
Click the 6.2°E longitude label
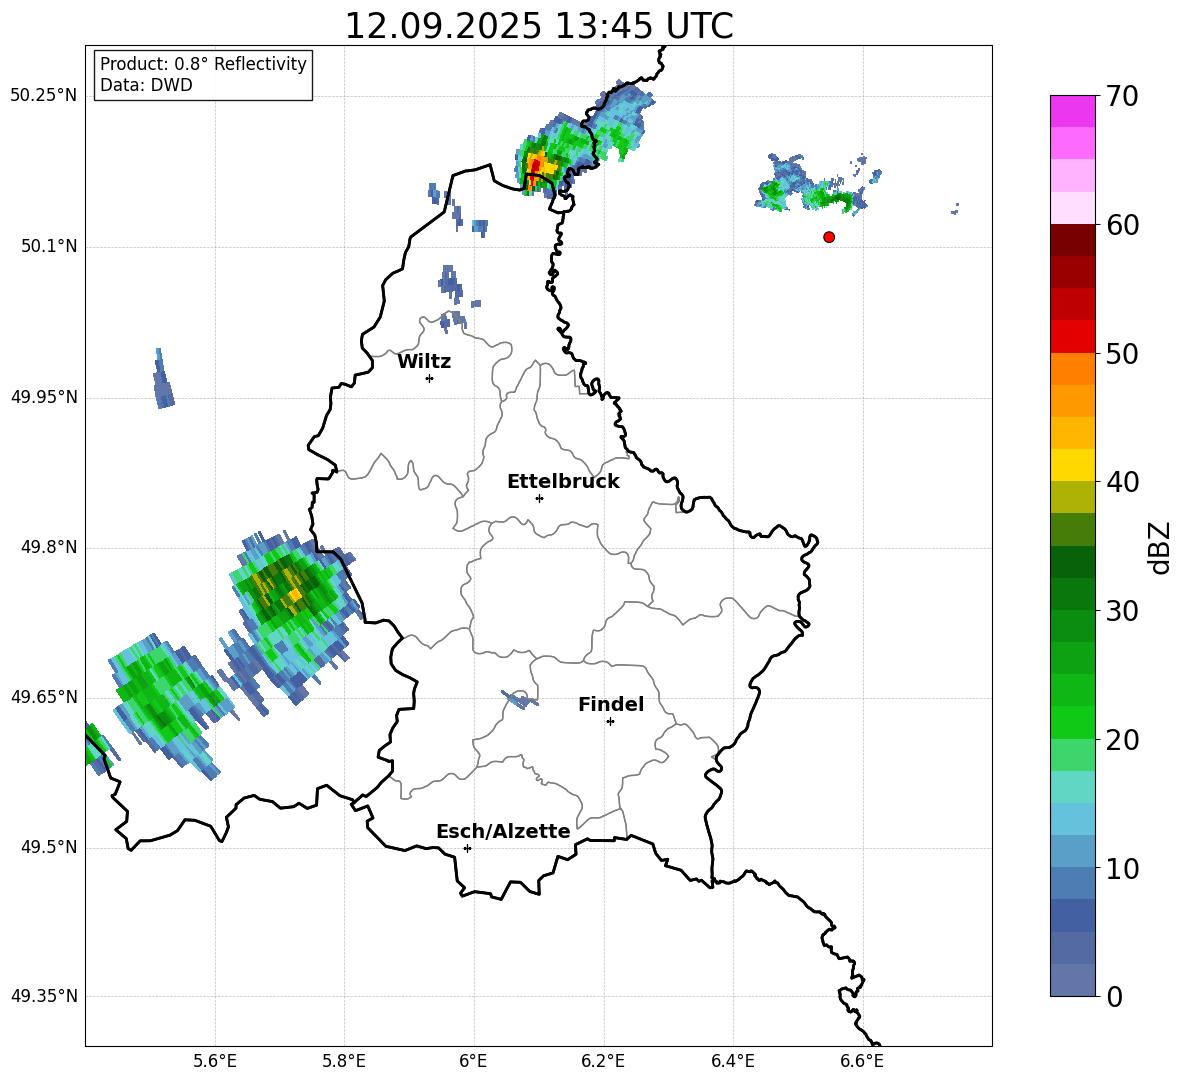(603, 1061)
